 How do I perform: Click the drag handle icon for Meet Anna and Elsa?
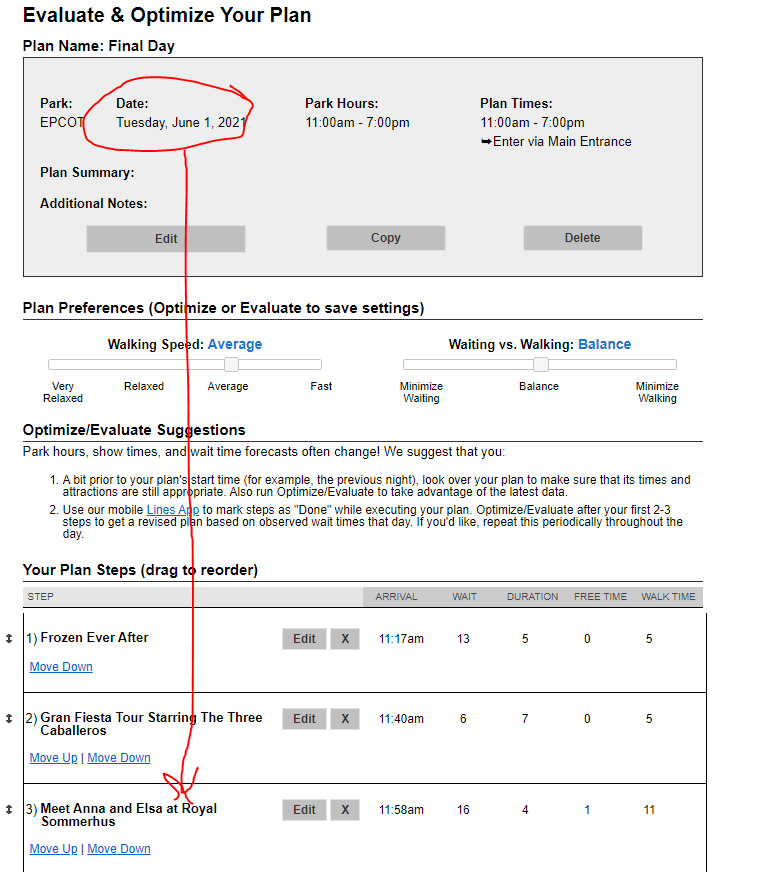[x=9, y=810]
